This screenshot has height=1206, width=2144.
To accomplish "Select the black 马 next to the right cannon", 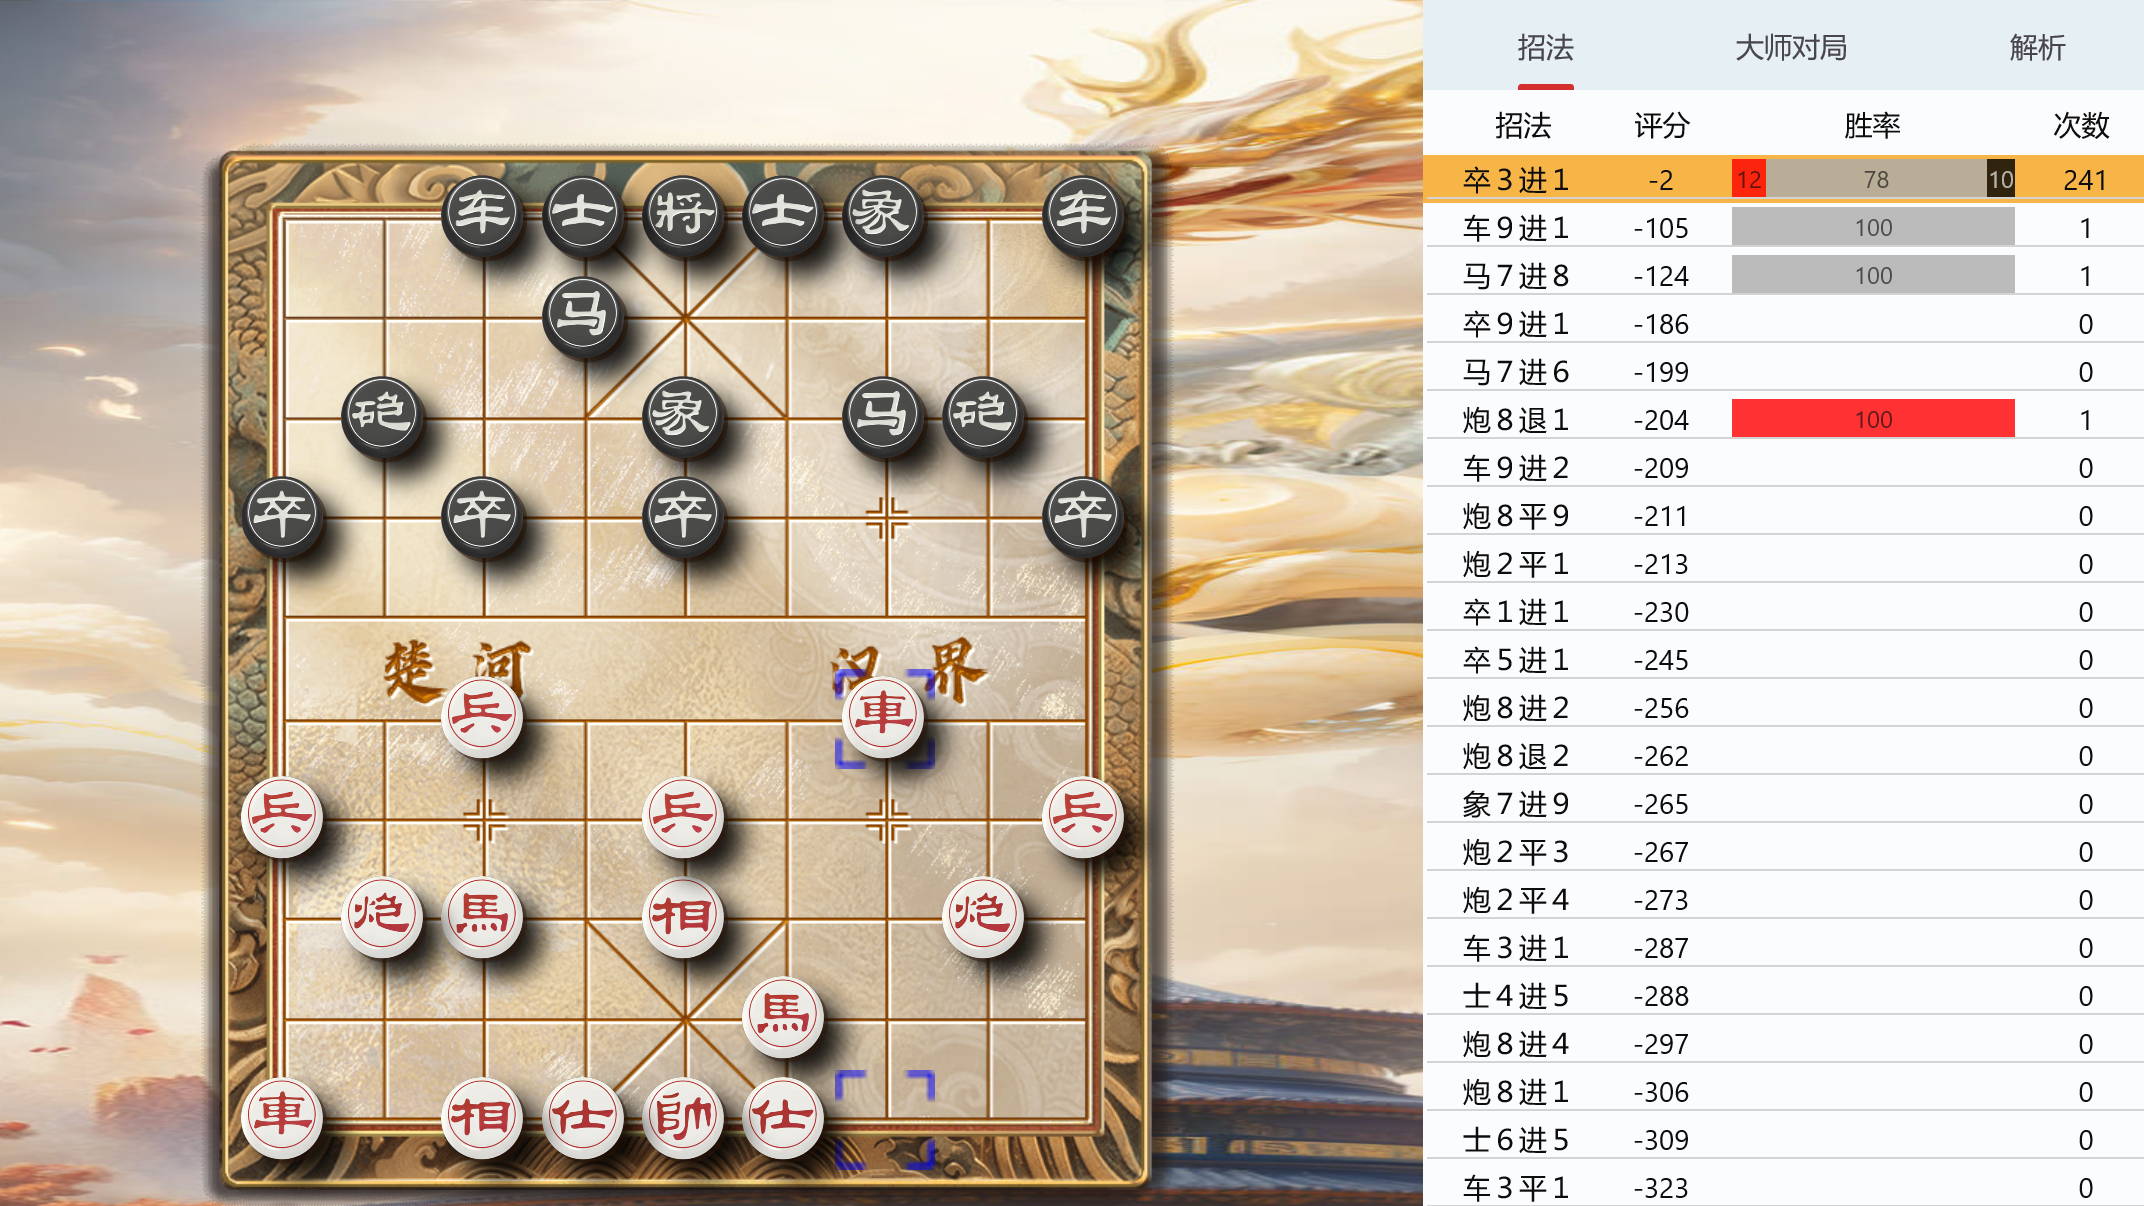I will click(x=884, y=415).
